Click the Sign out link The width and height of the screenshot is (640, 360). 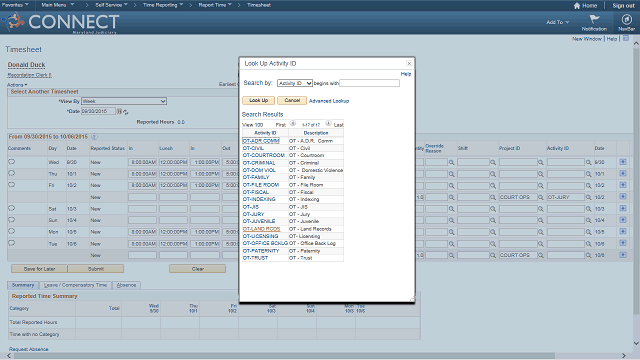tap(623, 5)
